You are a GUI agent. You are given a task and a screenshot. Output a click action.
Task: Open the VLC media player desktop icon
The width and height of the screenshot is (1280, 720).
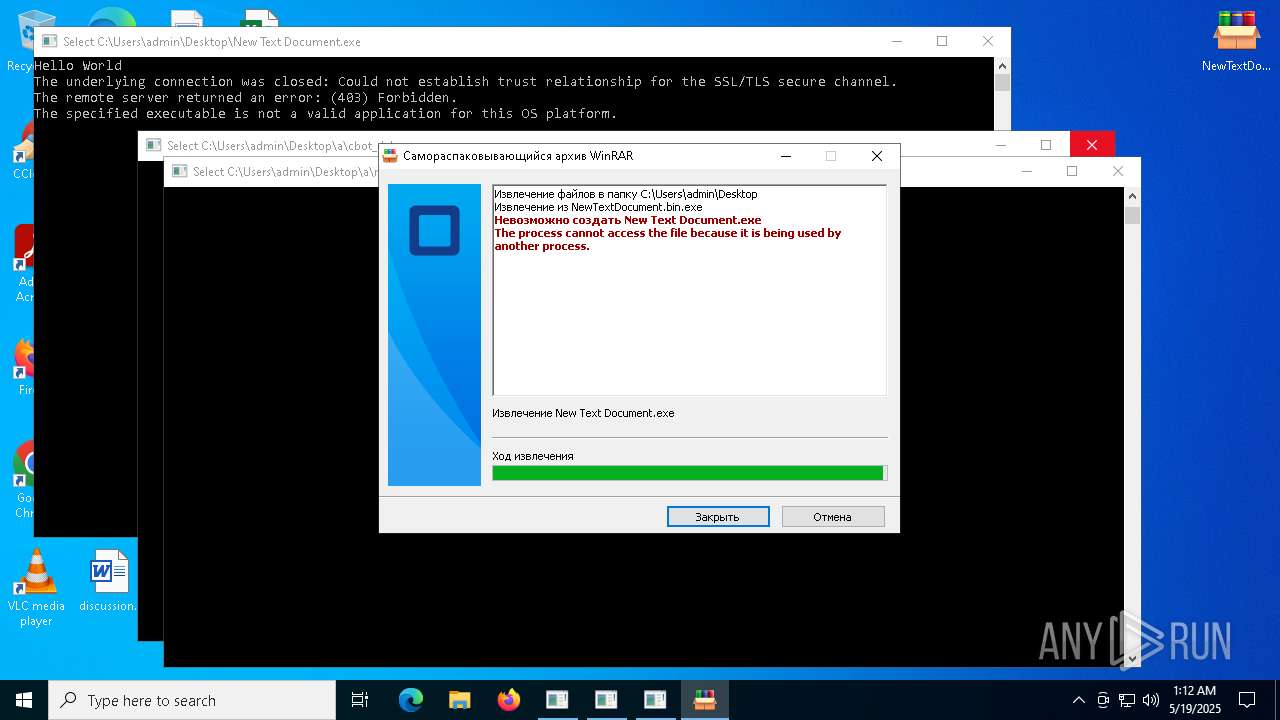pyautogui.click(x=36, y=588)
